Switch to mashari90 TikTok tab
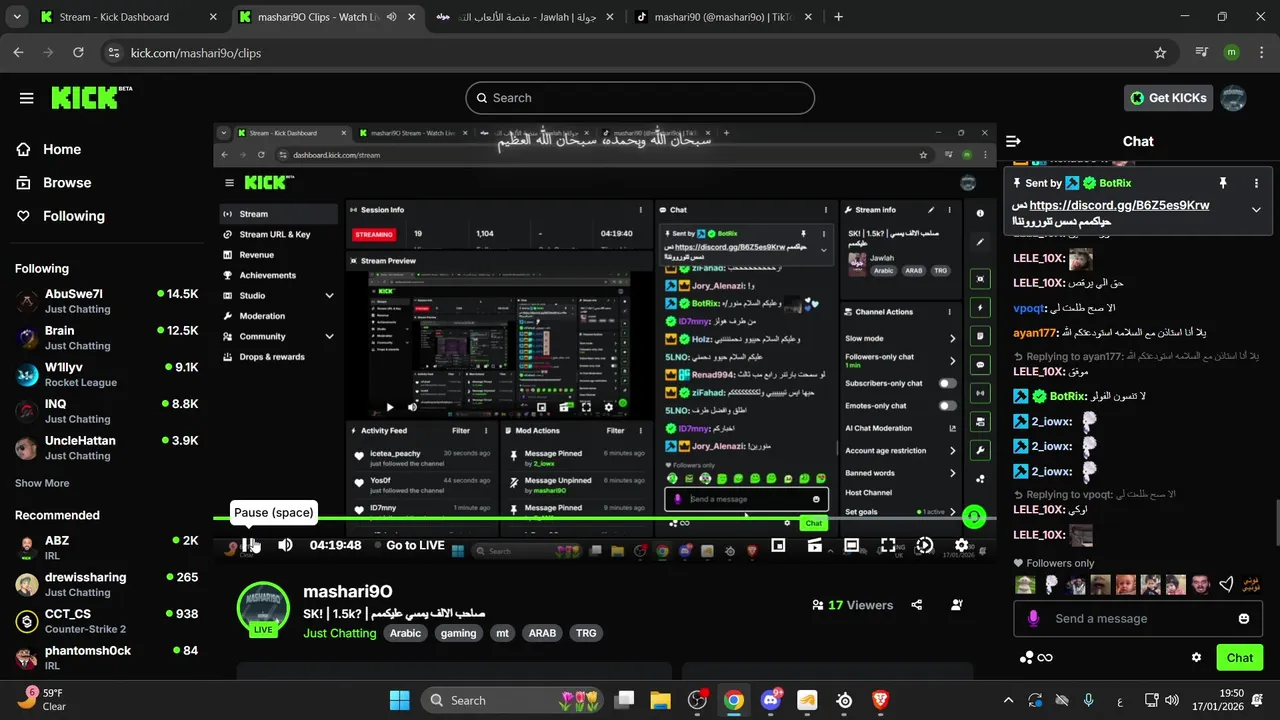 (x=724, y=17)
